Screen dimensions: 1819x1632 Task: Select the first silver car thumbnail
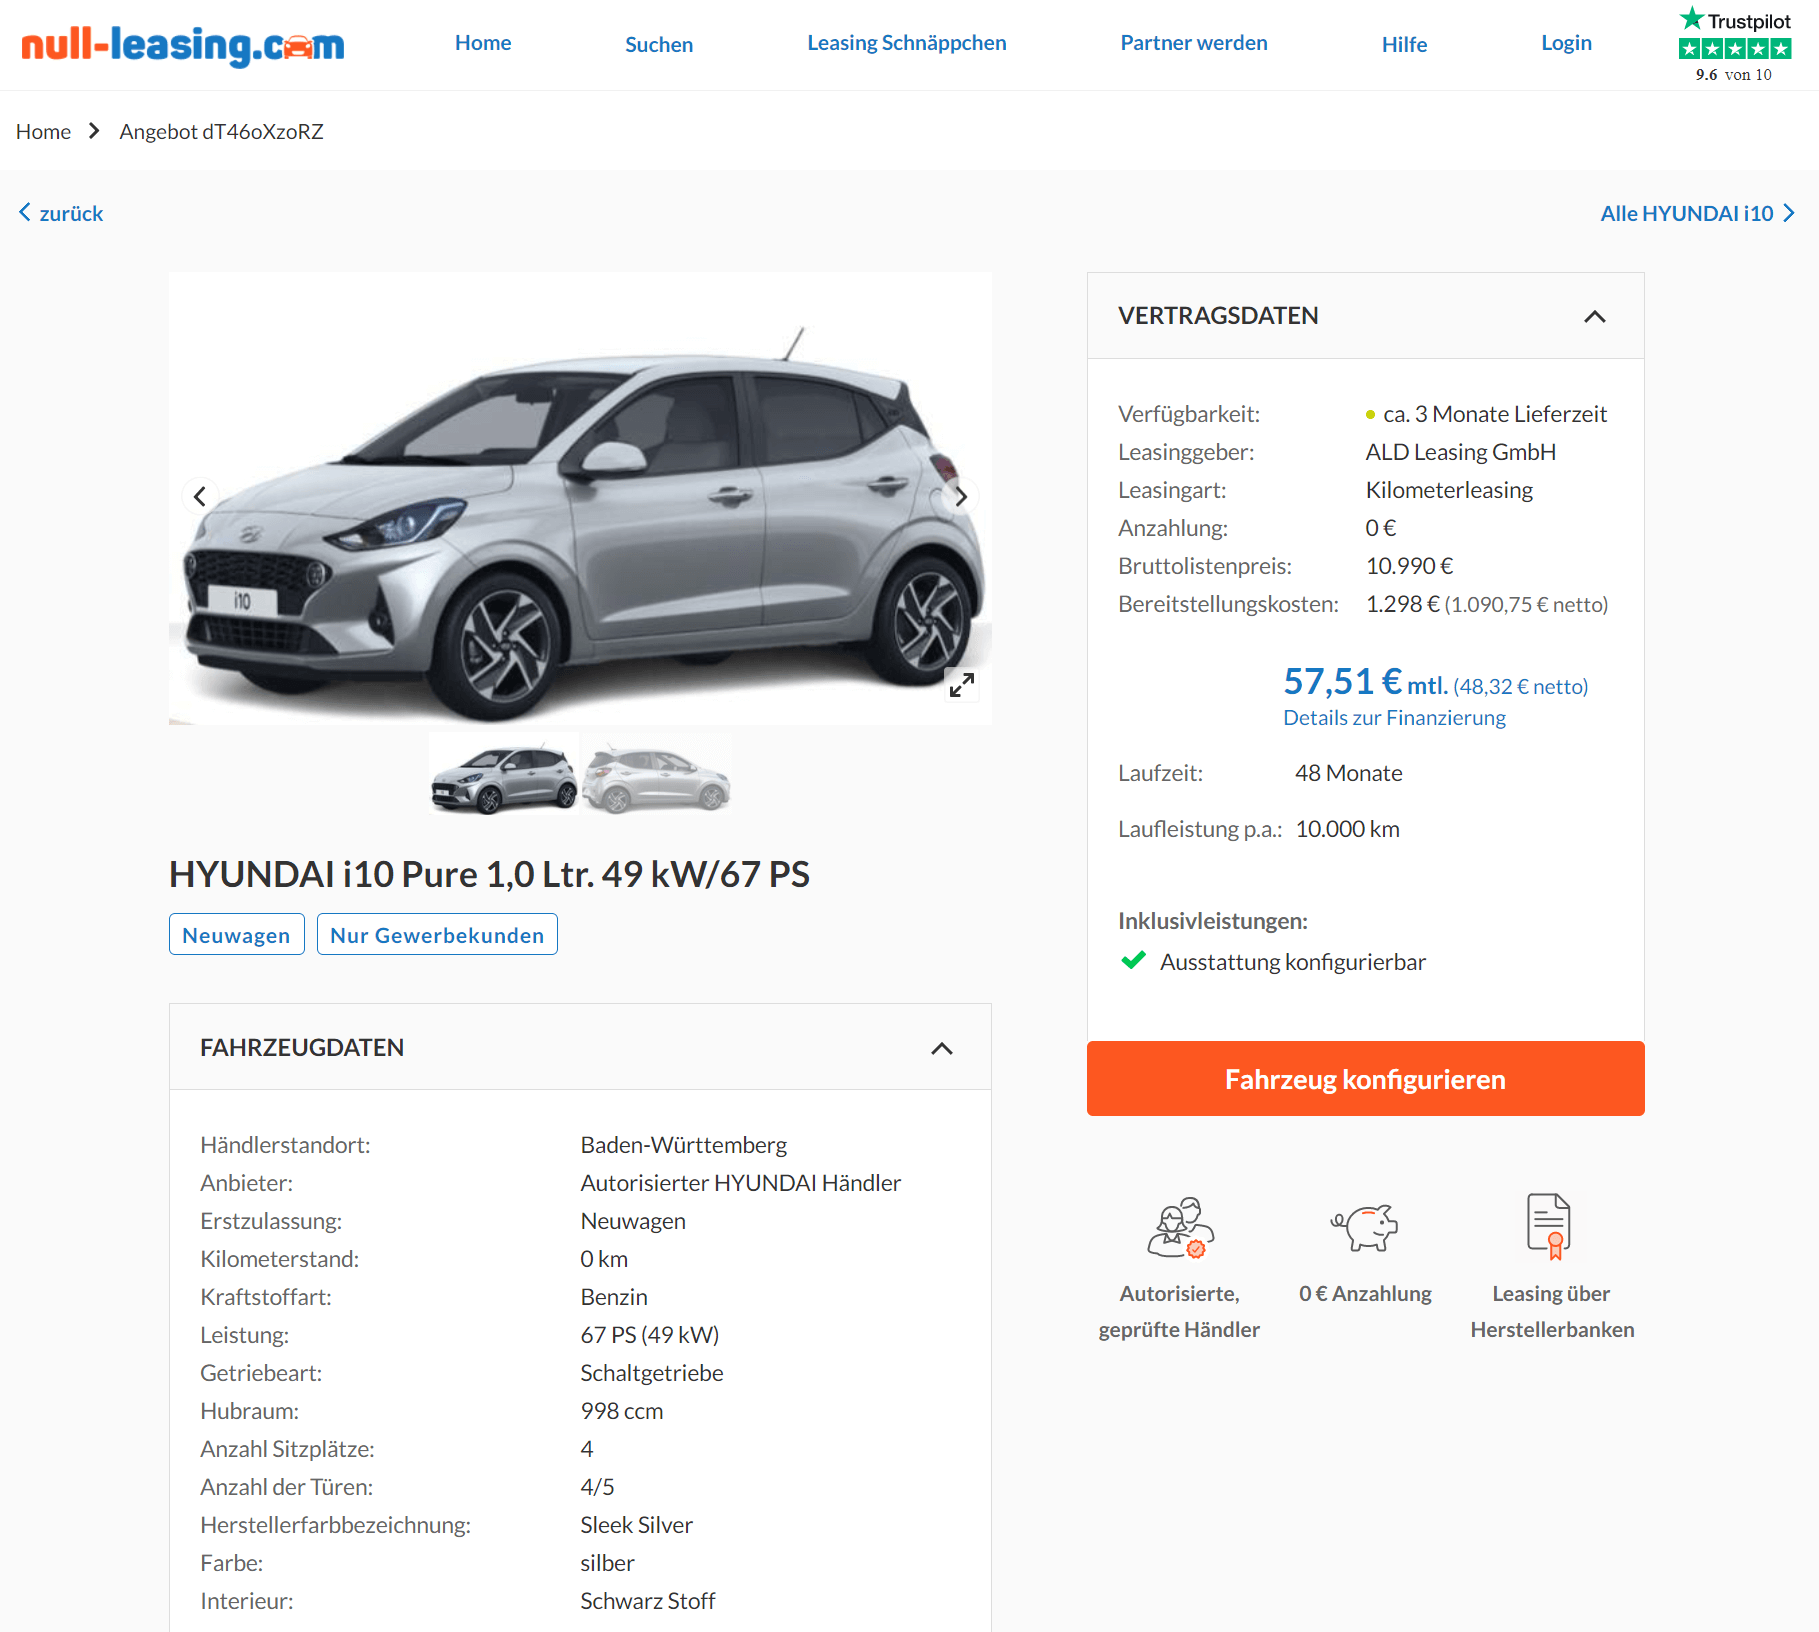coord(504,775)
